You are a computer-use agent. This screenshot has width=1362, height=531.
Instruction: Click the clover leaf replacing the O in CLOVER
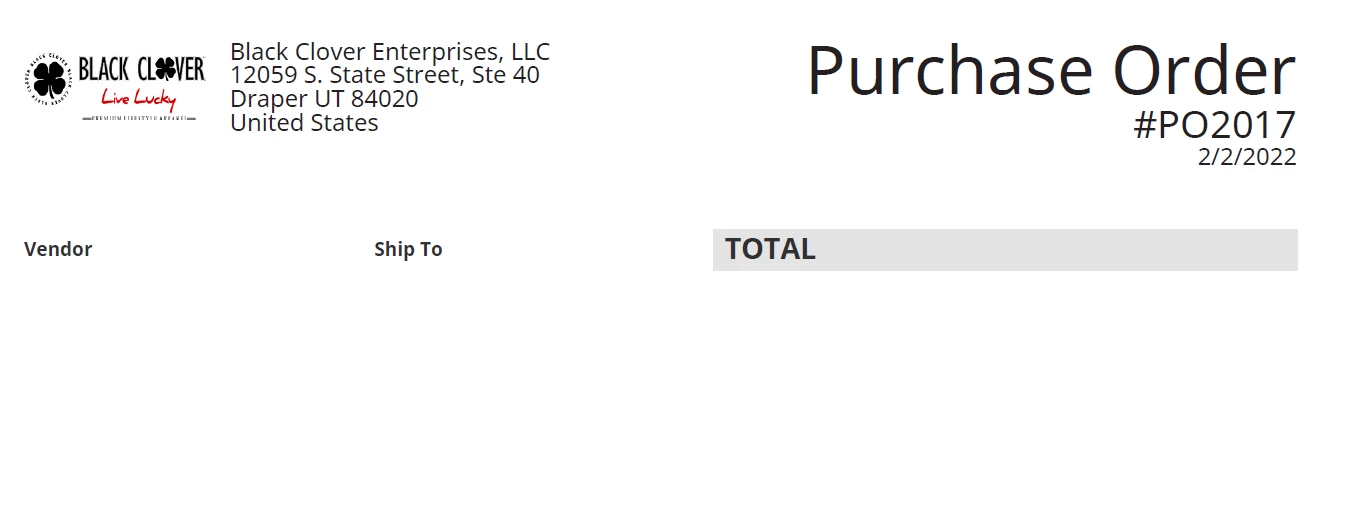coord(163,70)
